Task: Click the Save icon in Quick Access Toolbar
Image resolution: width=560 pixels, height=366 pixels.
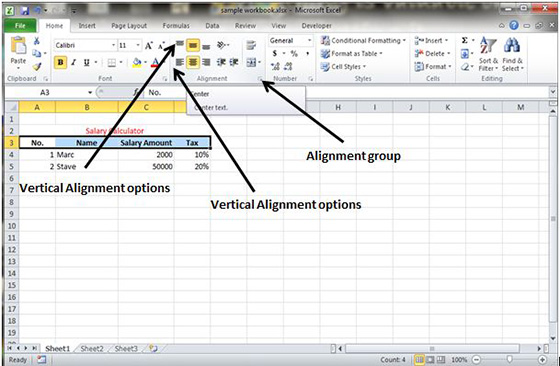Action: coord(25,11)
